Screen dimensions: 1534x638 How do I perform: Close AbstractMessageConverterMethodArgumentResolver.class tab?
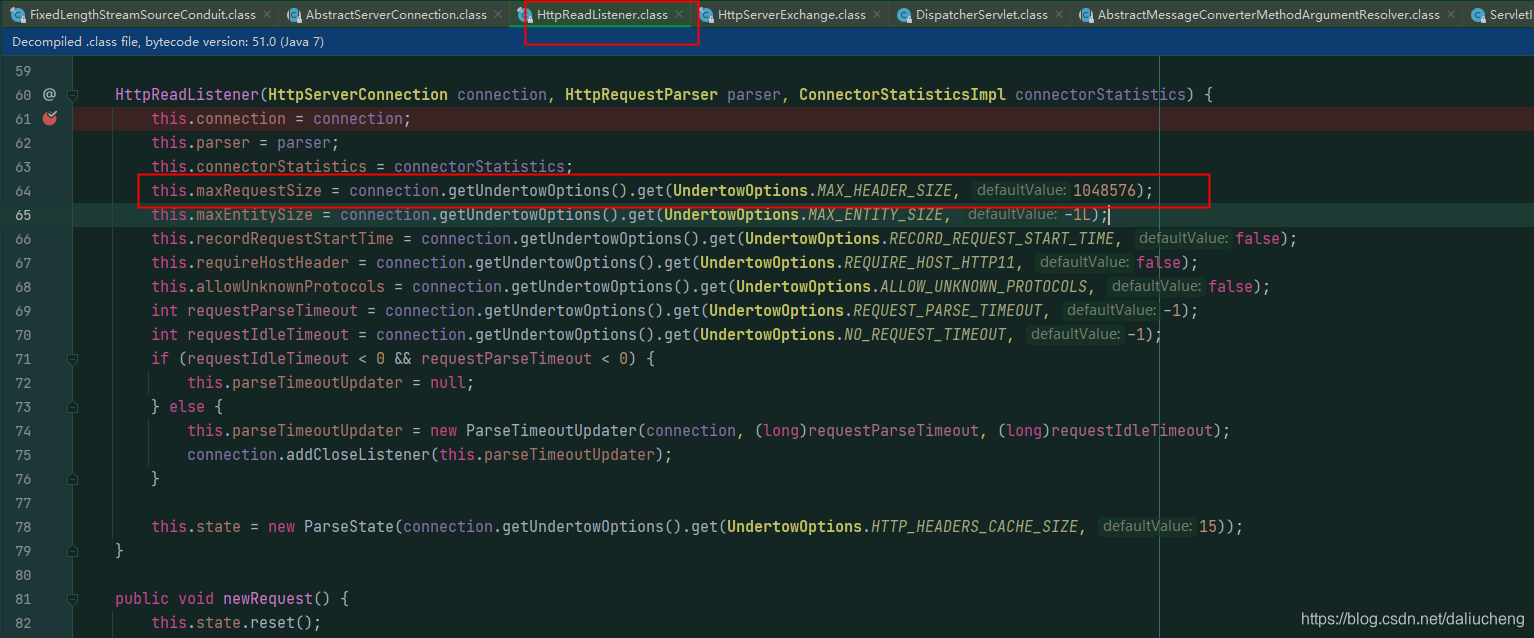[x=1452, y=15]
